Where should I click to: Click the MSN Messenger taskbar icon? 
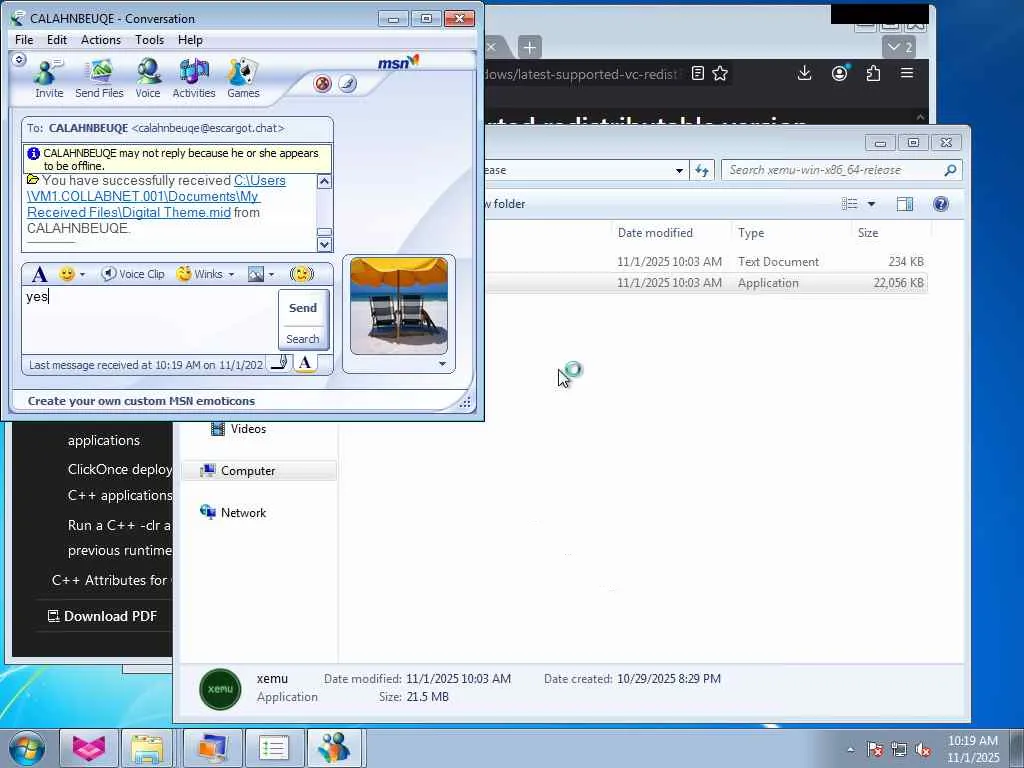point(334,748)
